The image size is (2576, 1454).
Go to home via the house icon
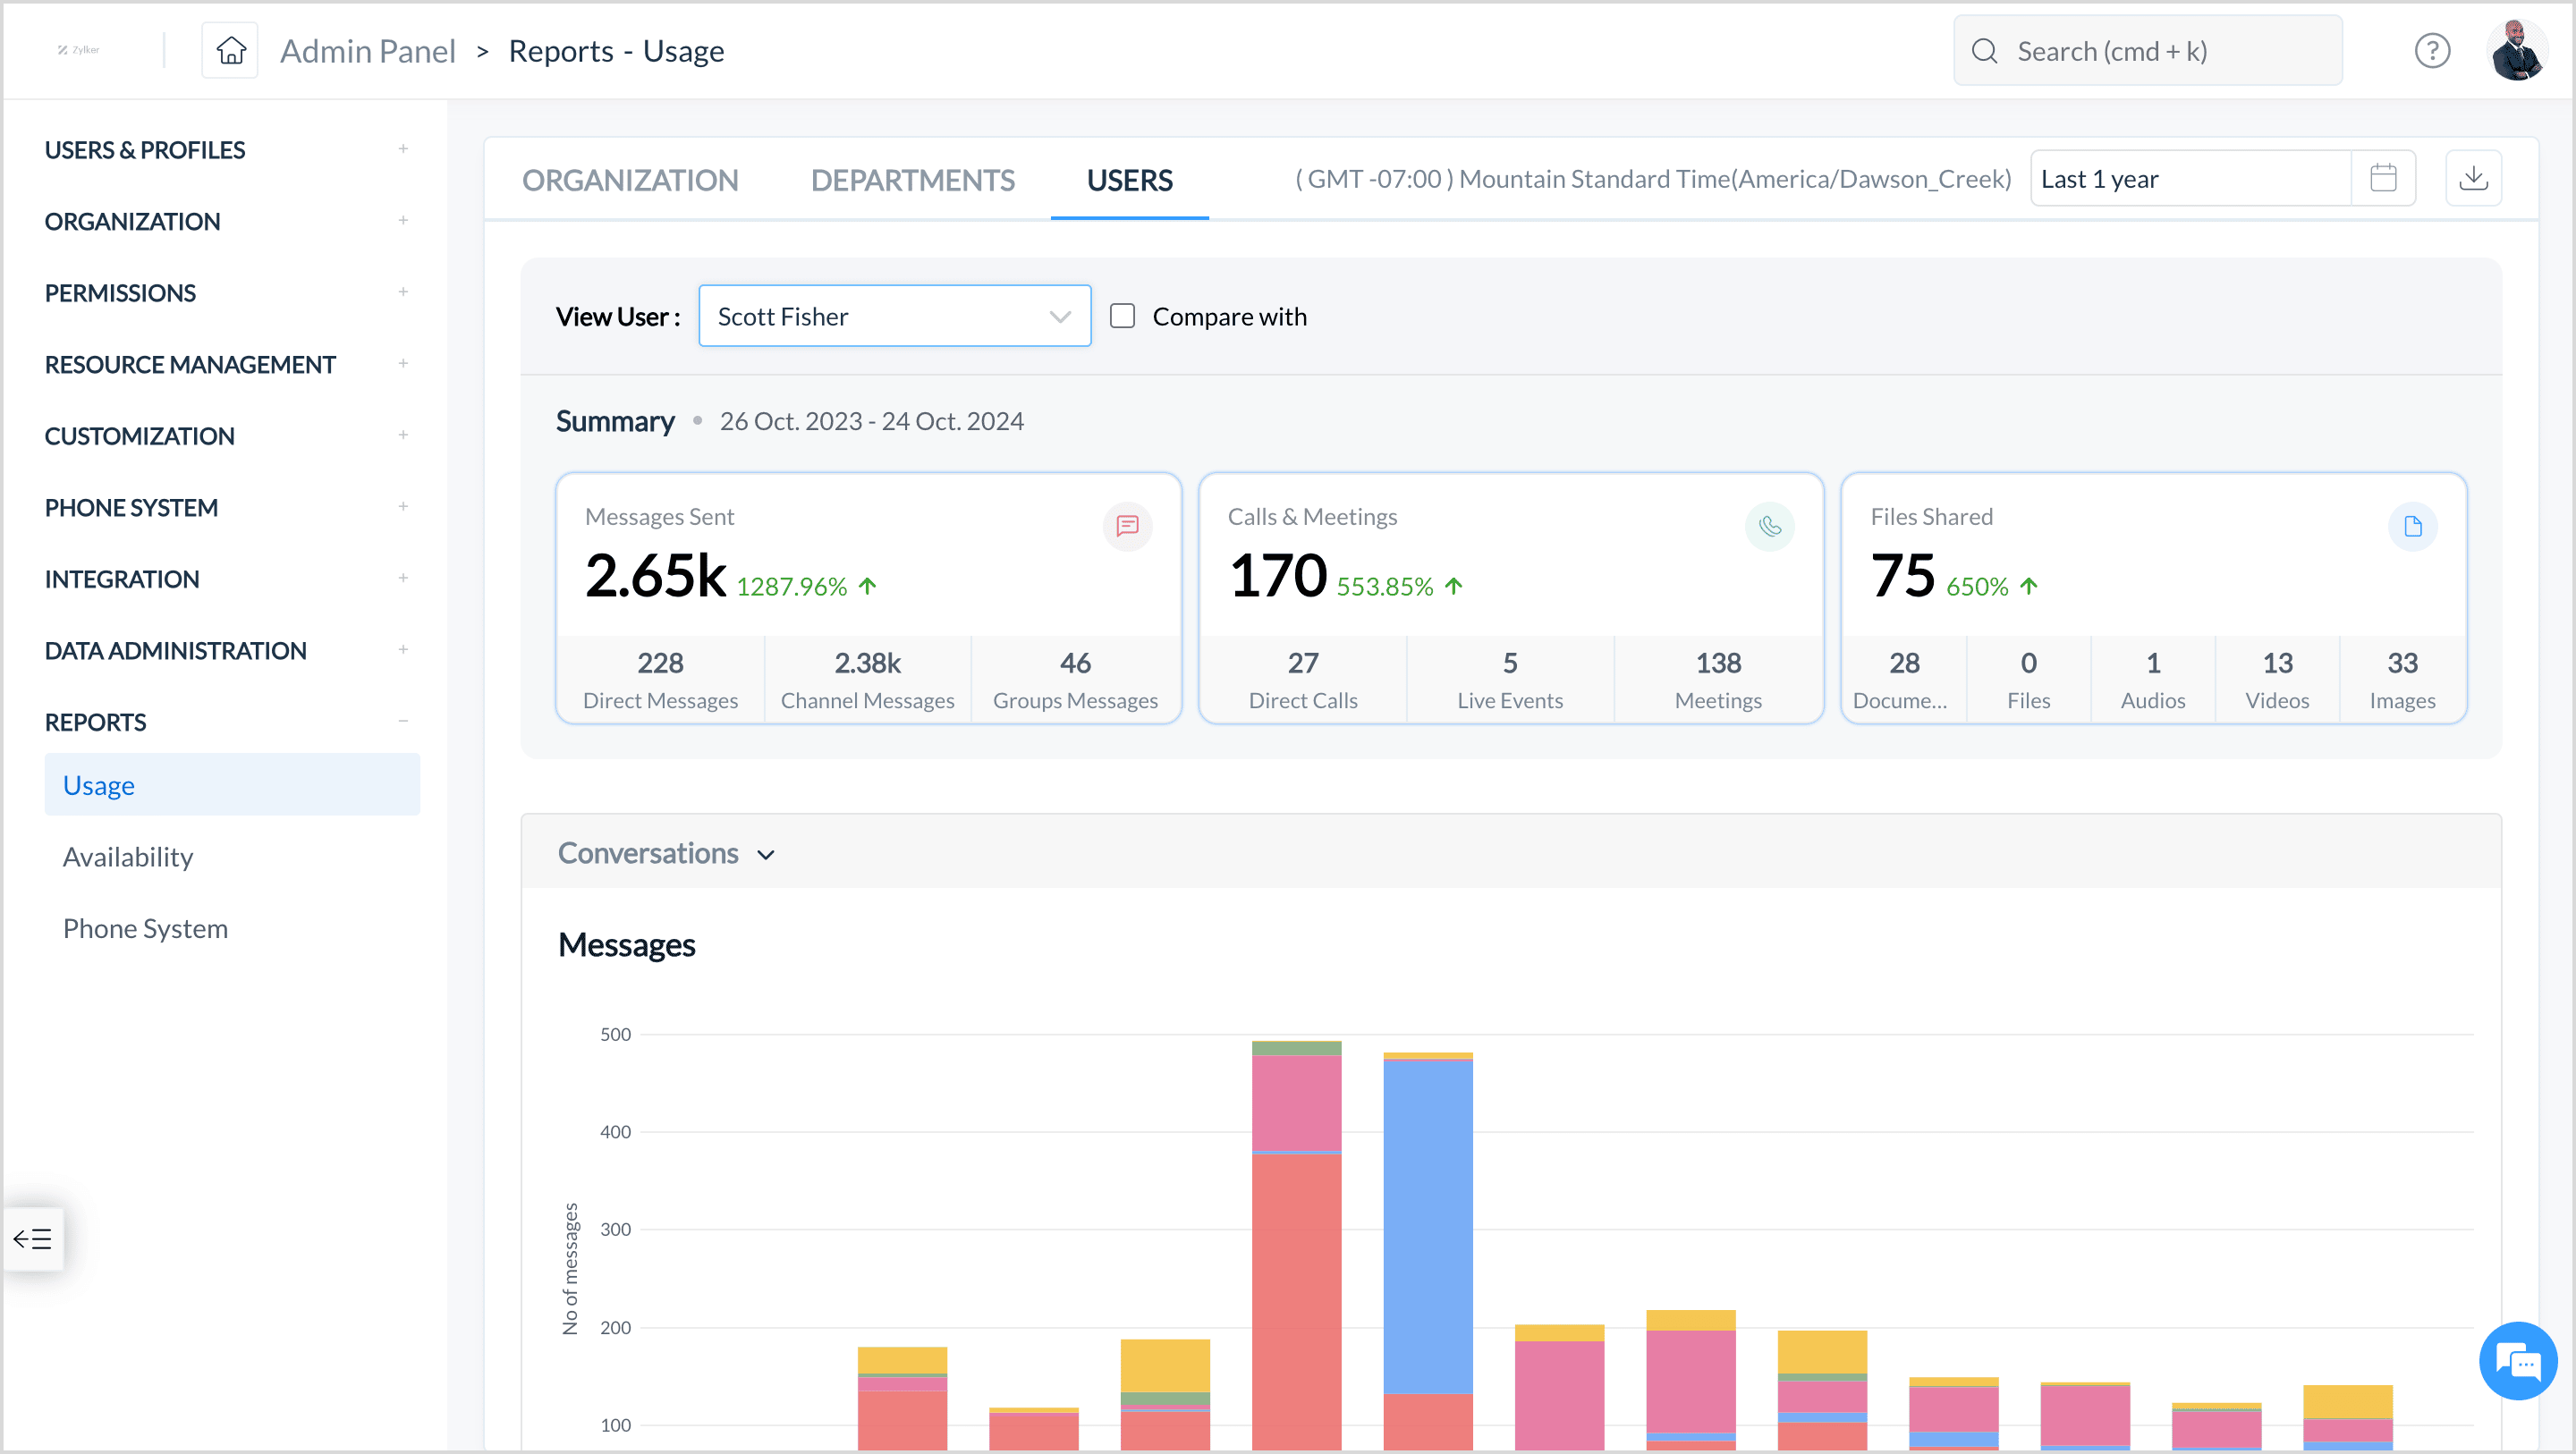pos(230,50)
